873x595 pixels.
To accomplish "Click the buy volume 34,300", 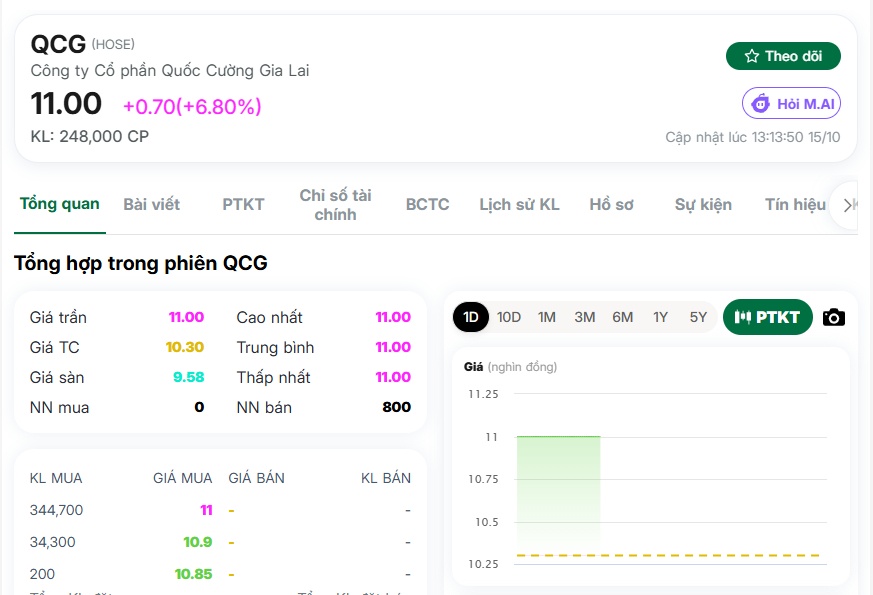I will coord(52,542).
